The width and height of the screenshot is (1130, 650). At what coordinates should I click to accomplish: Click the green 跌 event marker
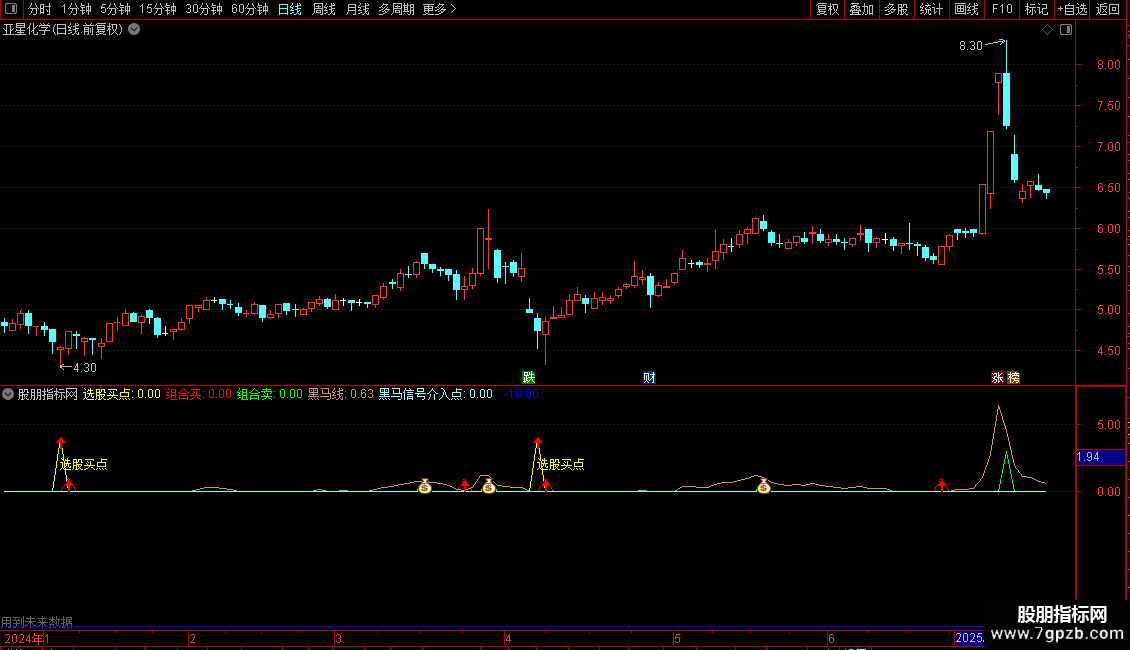529,378
